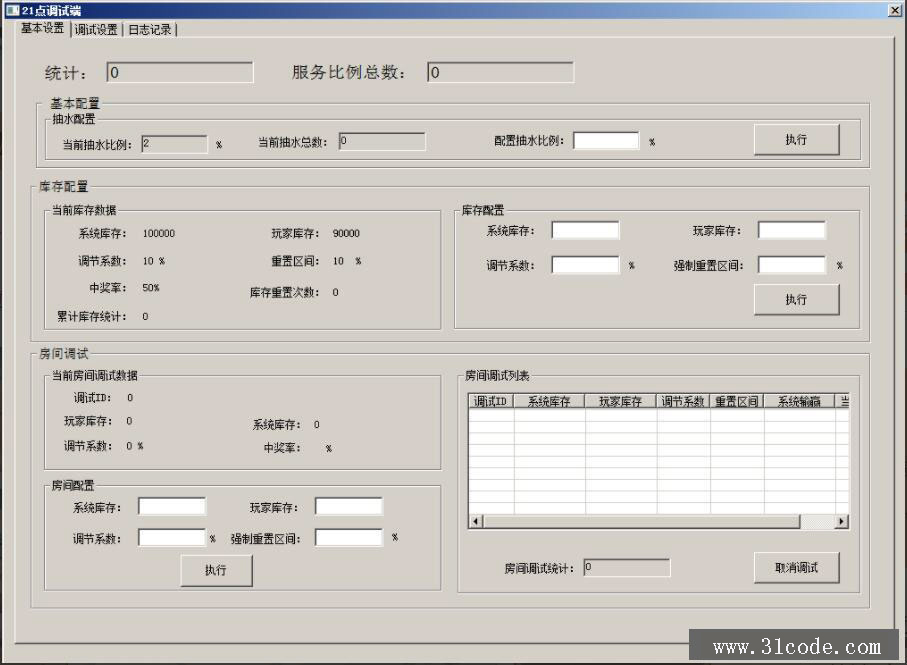Click 执行 button in 抽水配置 section

pos(796,140)
